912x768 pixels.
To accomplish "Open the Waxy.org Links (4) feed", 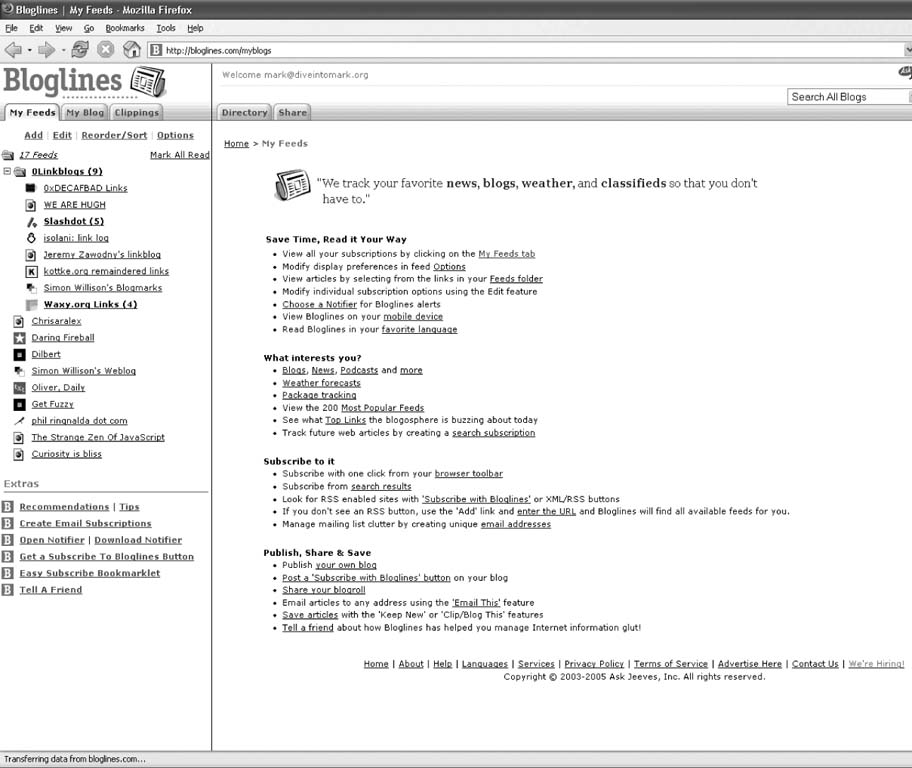I will click(x=90, y=304).
